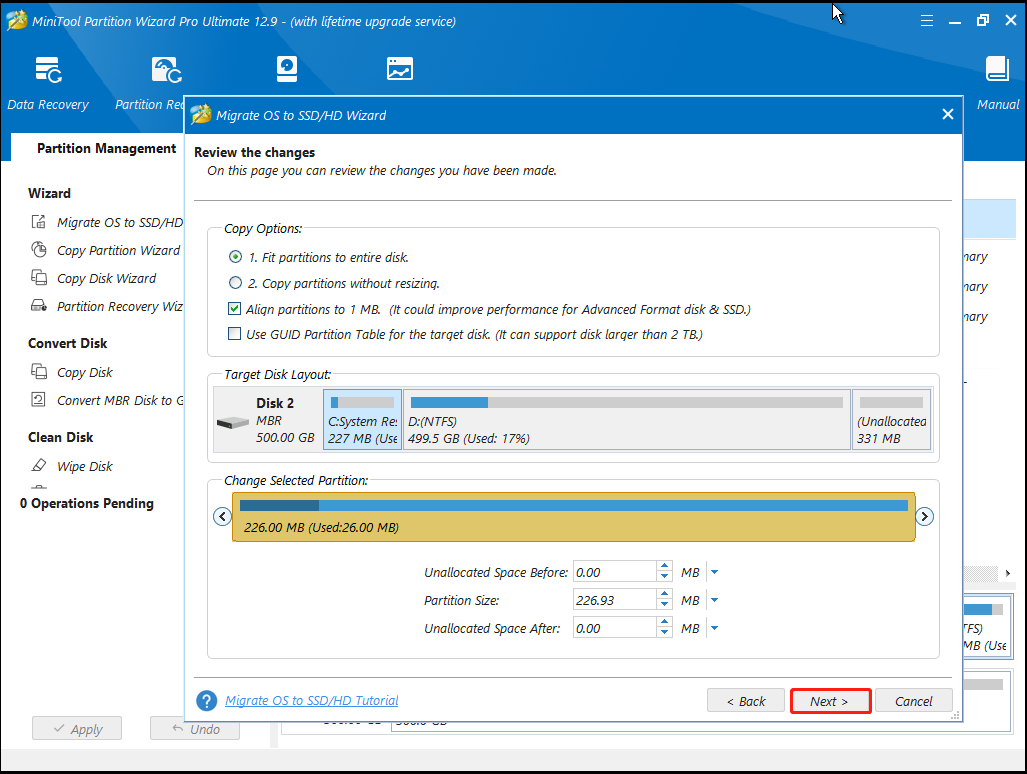Select the D:(NTFS) partition block
1027x774 pixels.
tap(627, 420)
